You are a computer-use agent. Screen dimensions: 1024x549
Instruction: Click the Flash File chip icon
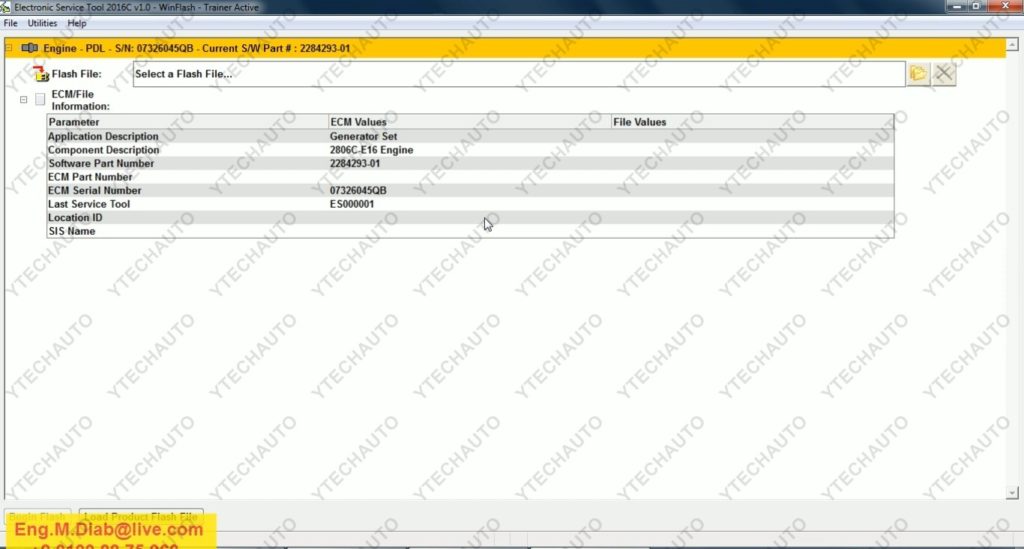40,73
